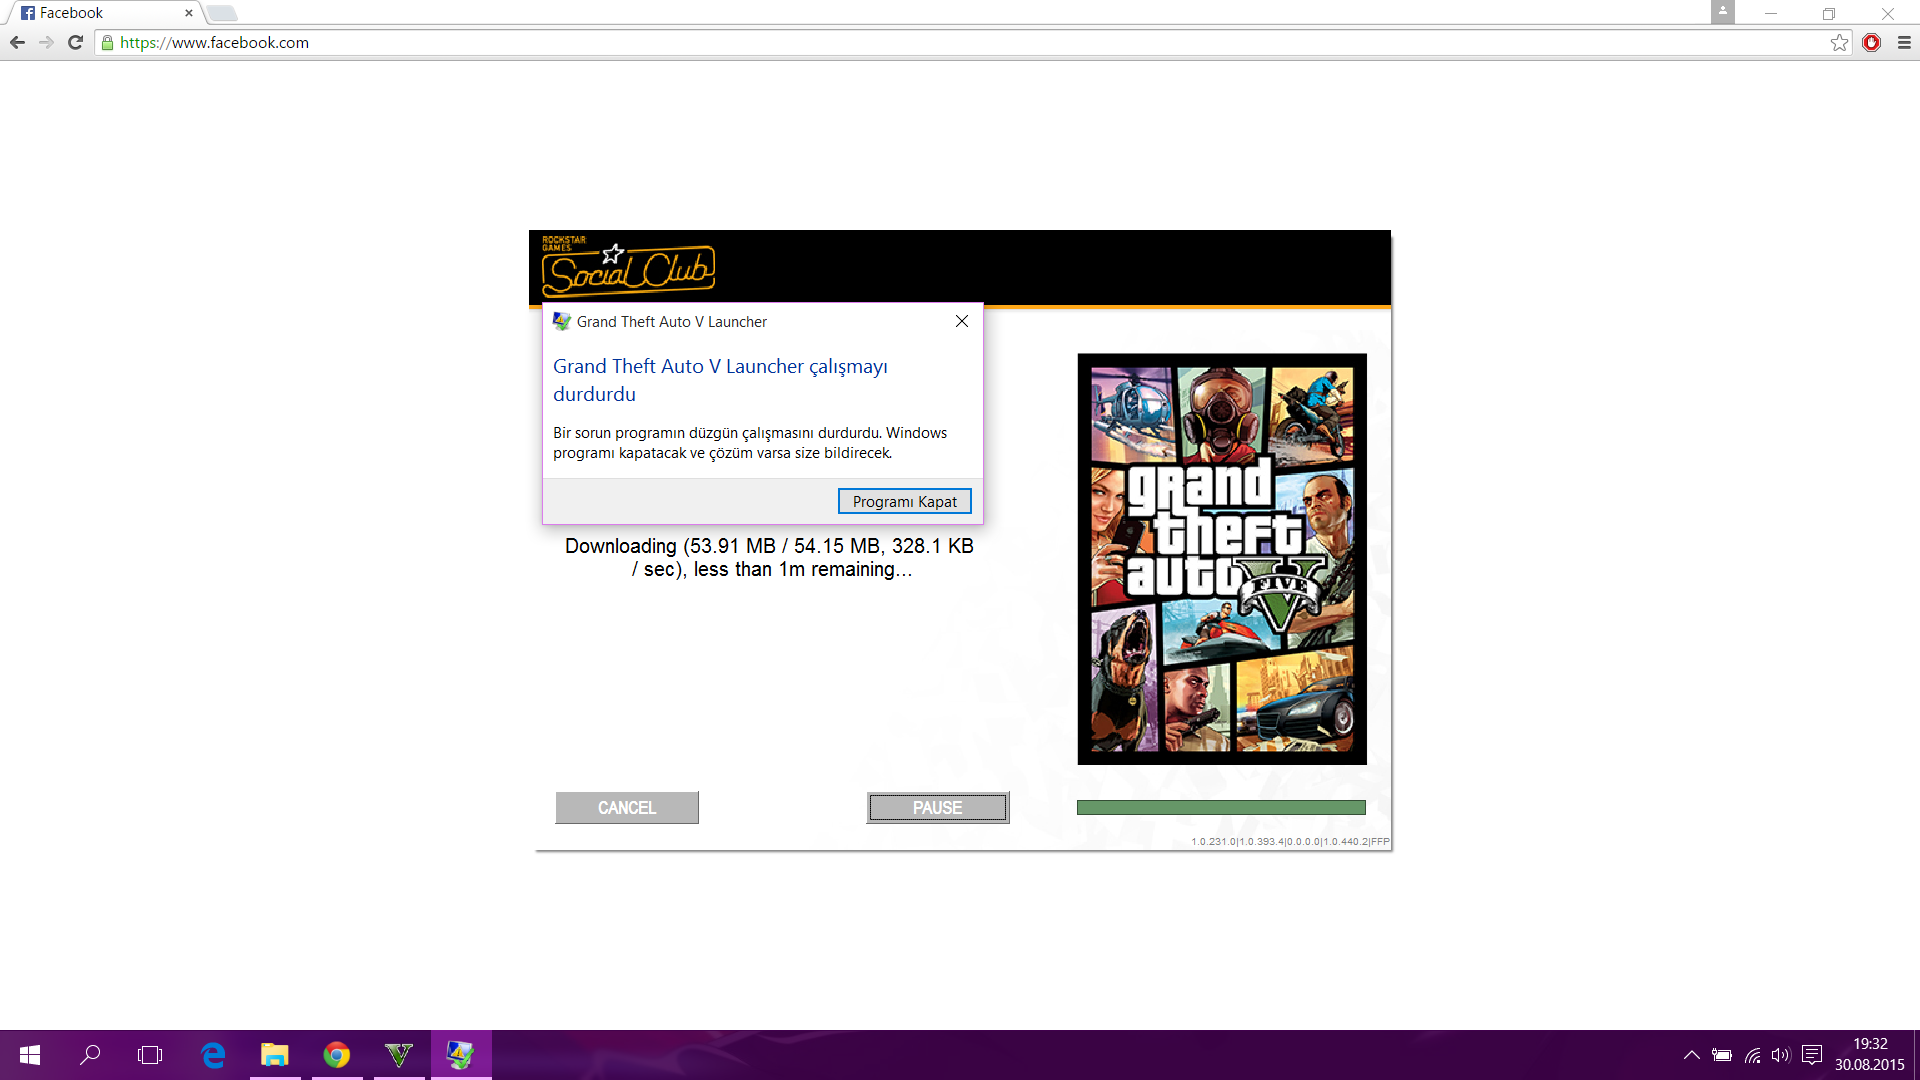This screenshot has height=1080, width=1920.
Task: Click the Programı Kapat button
Action: [x=904, y=501]
